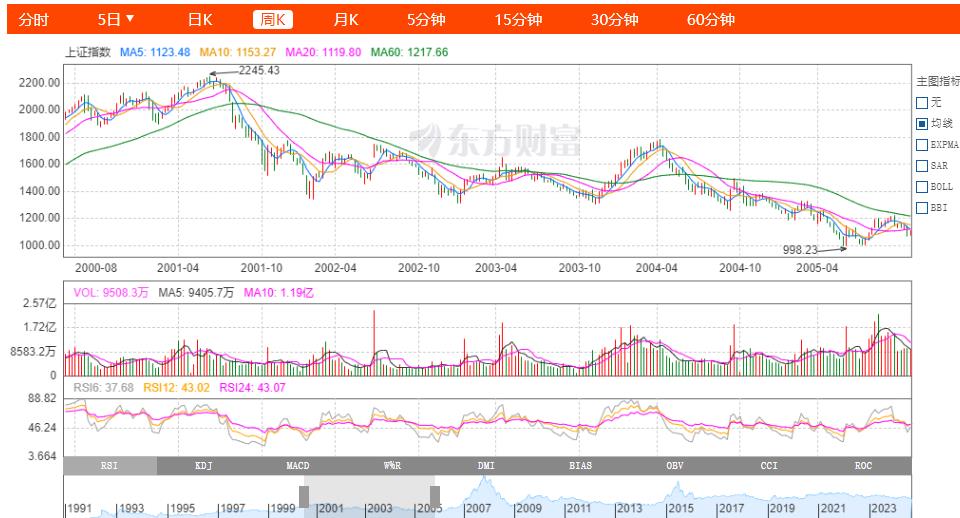Select the 60分钟 interval tab
The height and width of the screenshot is (518, 960).
(711, 20)
